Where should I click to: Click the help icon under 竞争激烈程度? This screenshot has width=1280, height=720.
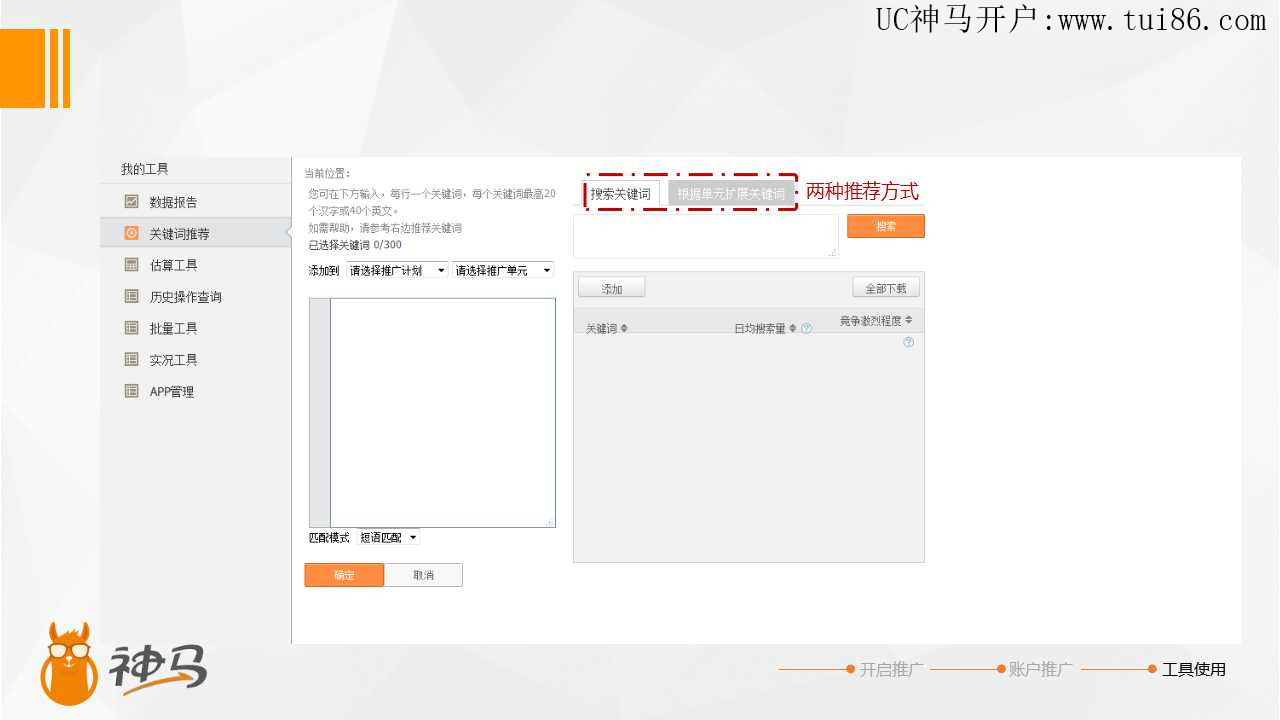(x=908, y=342)
